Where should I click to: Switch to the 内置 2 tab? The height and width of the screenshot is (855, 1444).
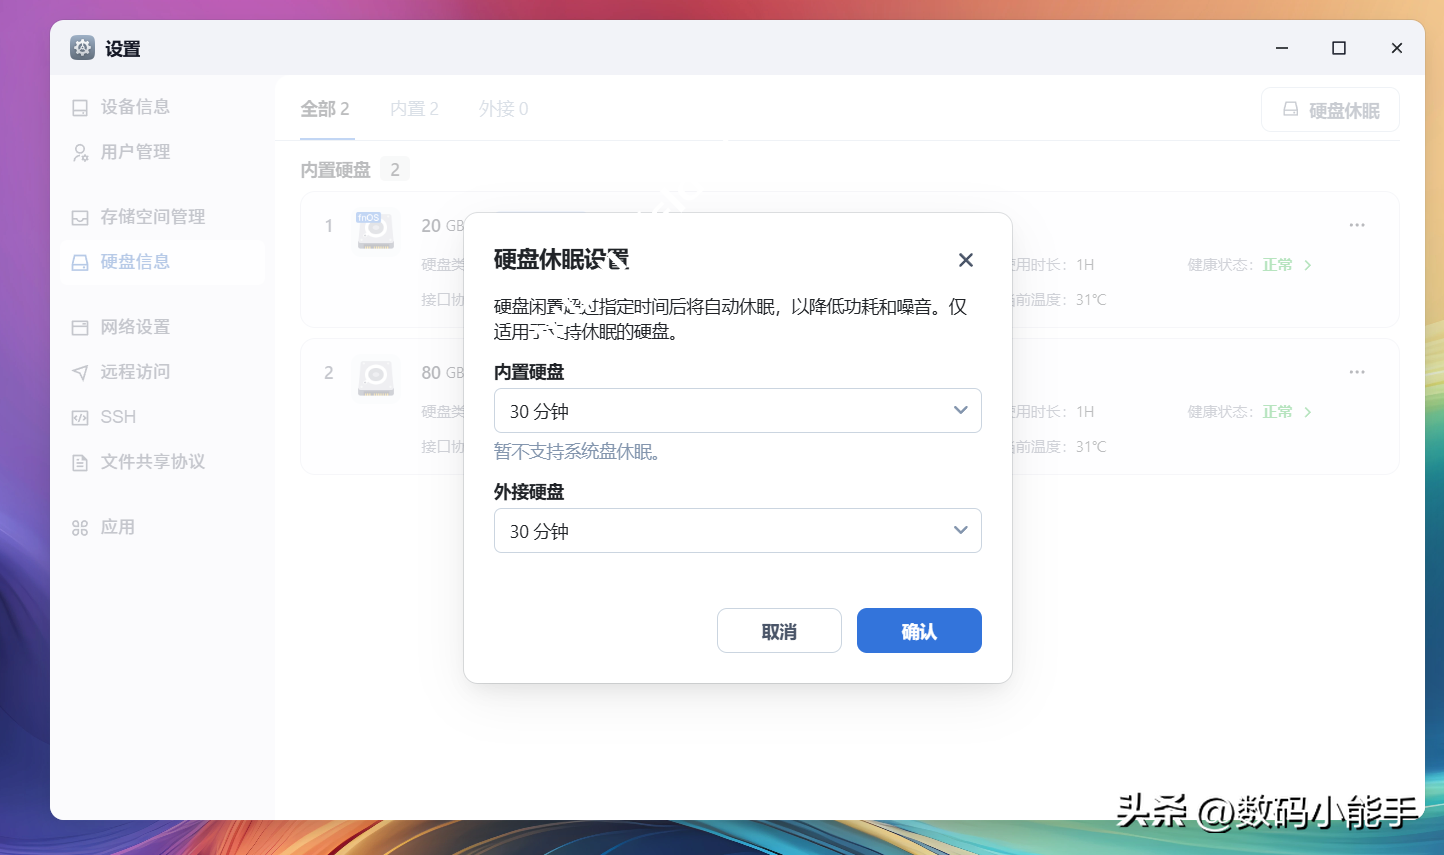tap(414, 109)
